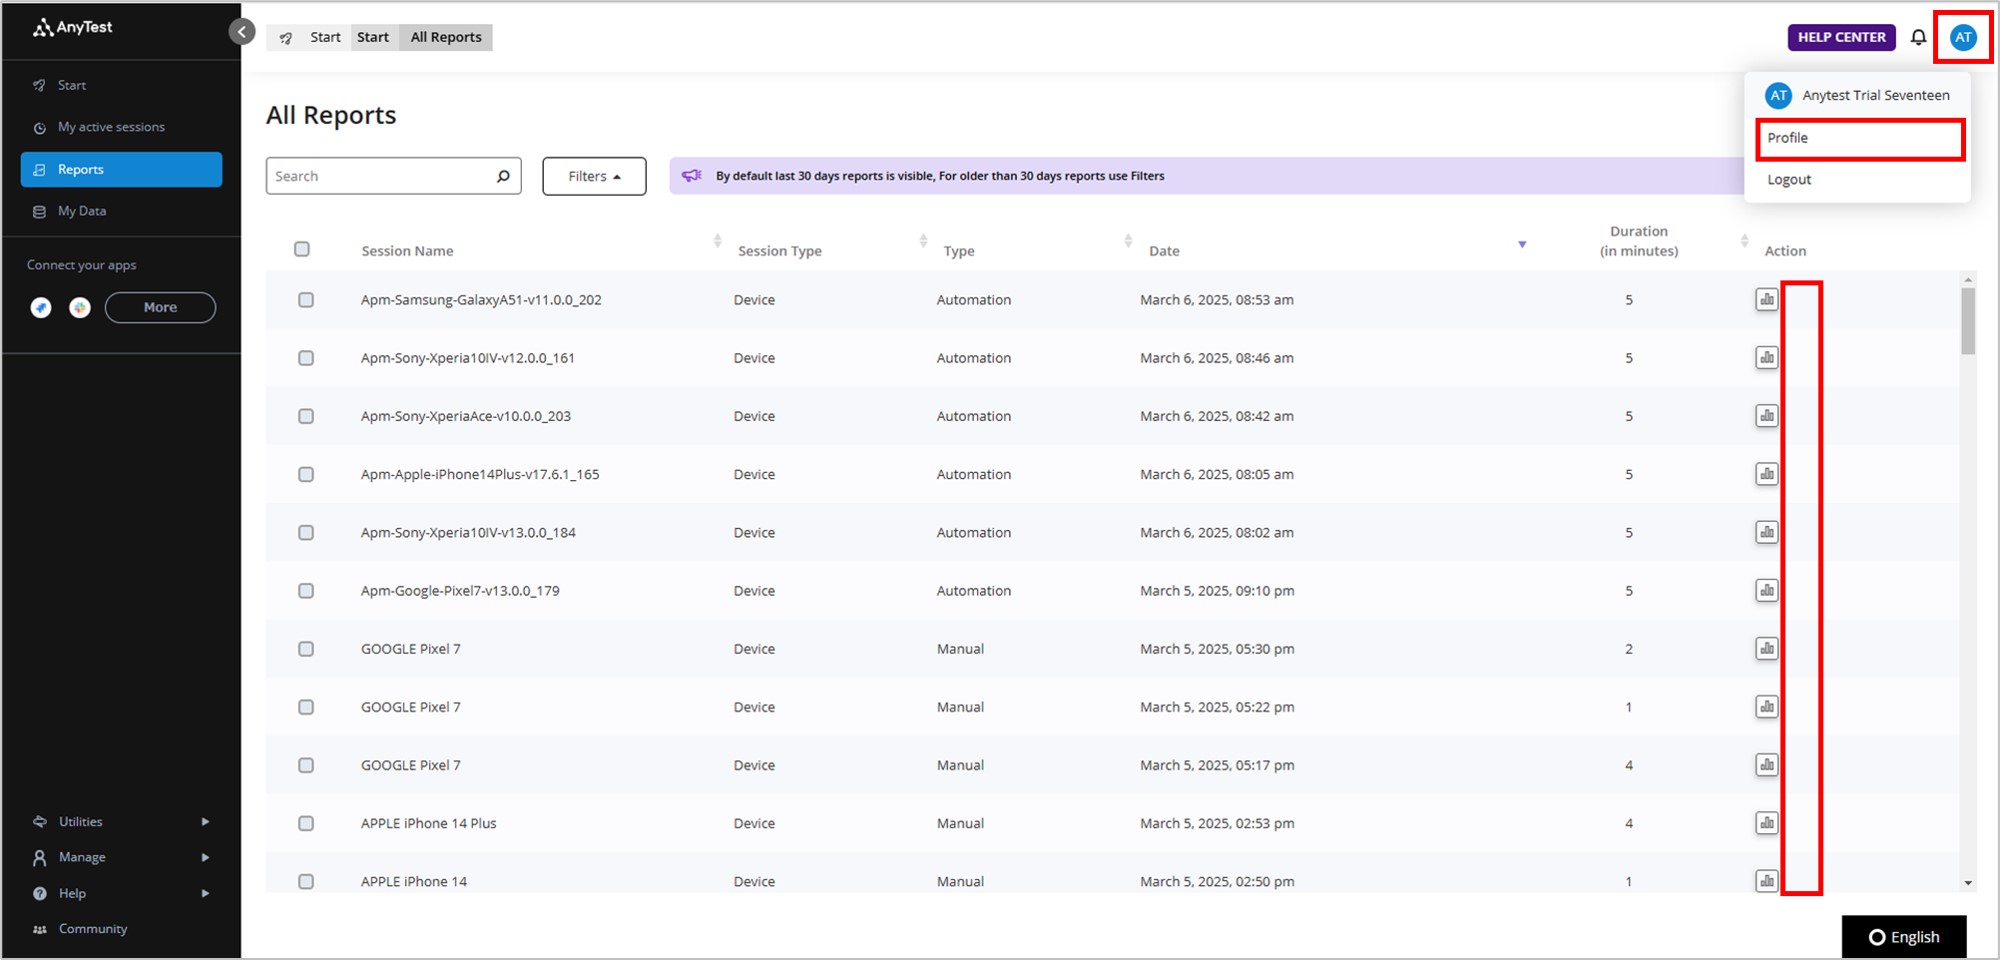The image size is (2000, 960).
Task: Open the English language selector
Action: click(1904, 937)
